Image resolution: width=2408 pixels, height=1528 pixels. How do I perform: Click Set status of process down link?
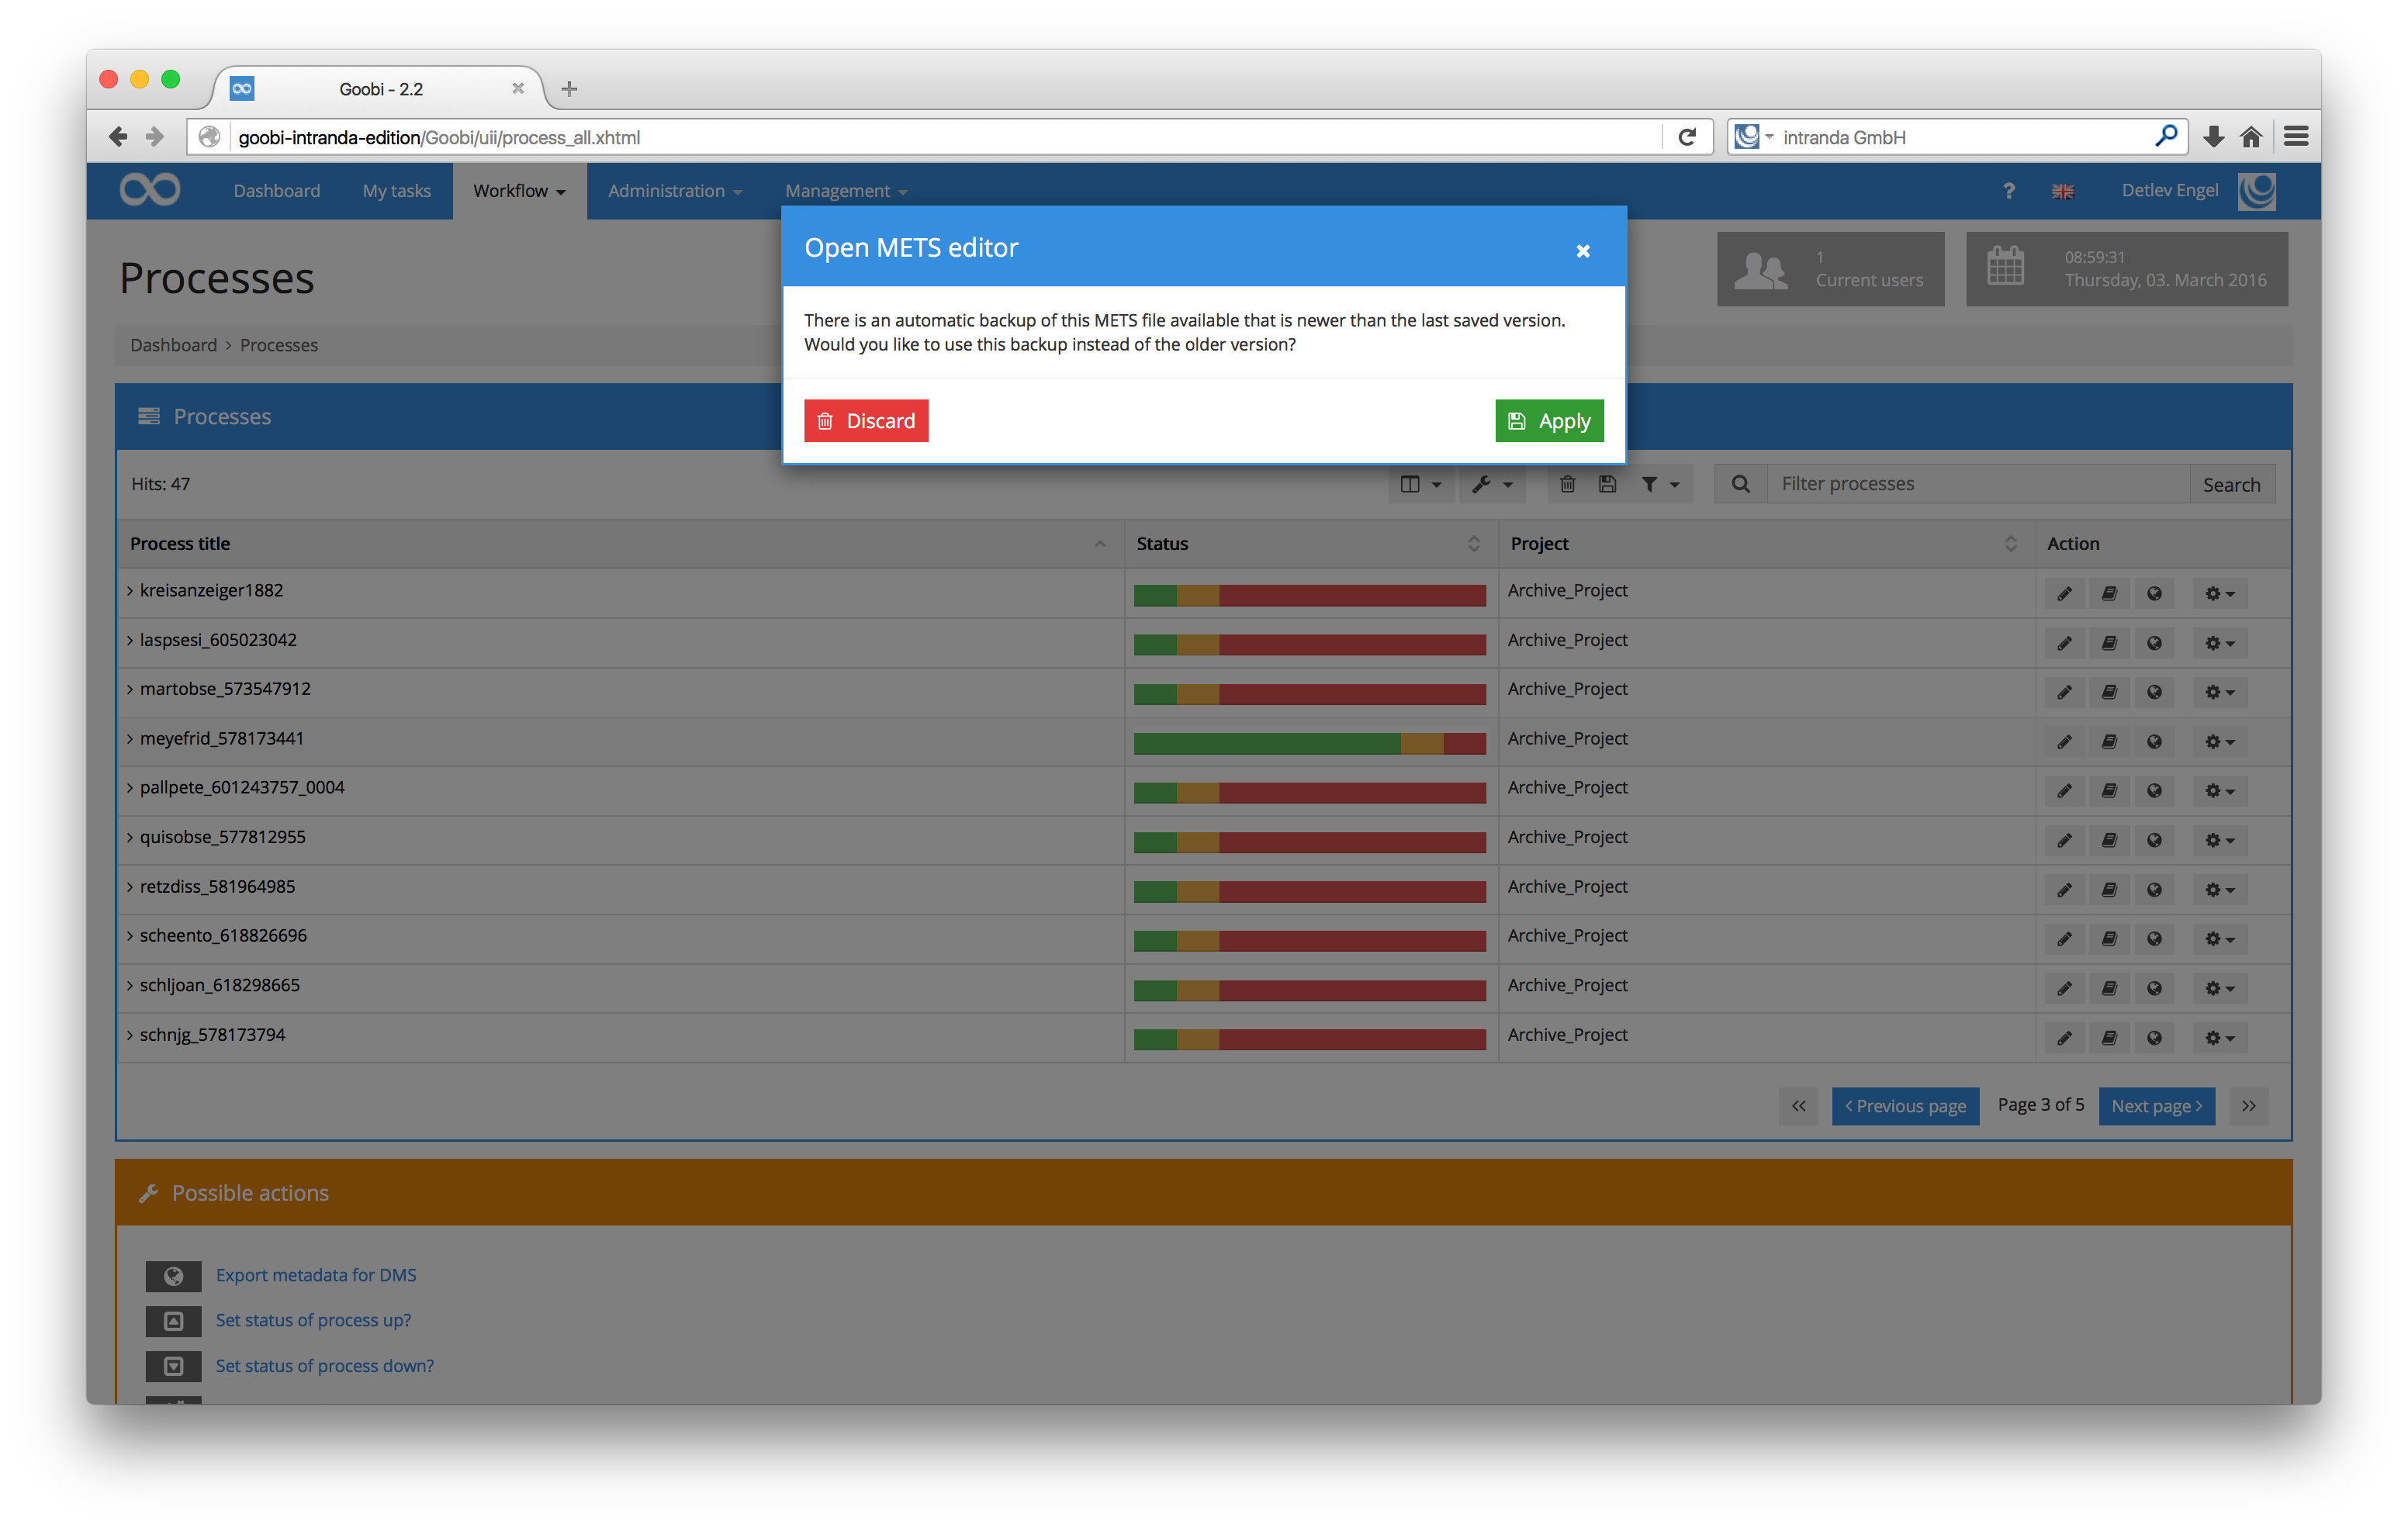325,1366
